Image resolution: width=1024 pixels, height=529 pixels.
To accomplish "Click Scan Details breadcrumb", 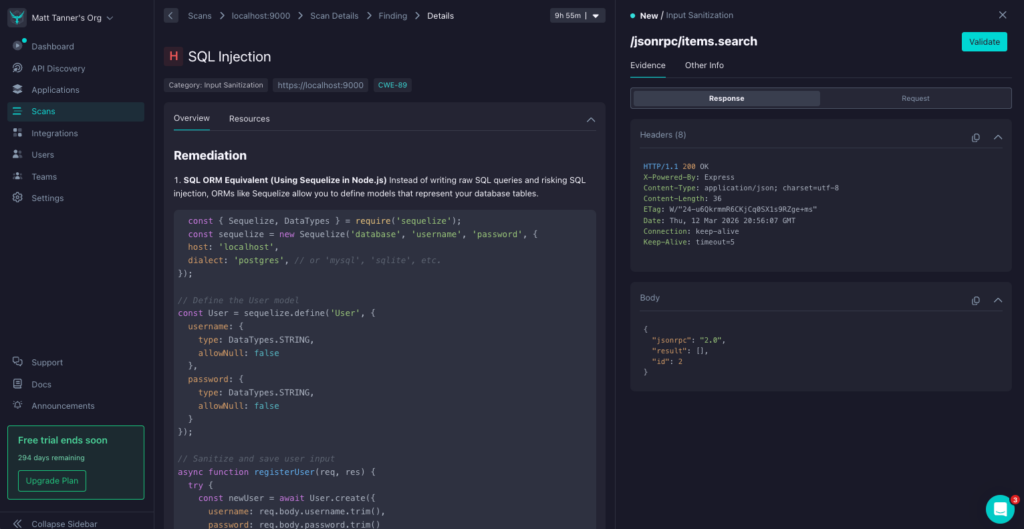I will tap(334, 16).
